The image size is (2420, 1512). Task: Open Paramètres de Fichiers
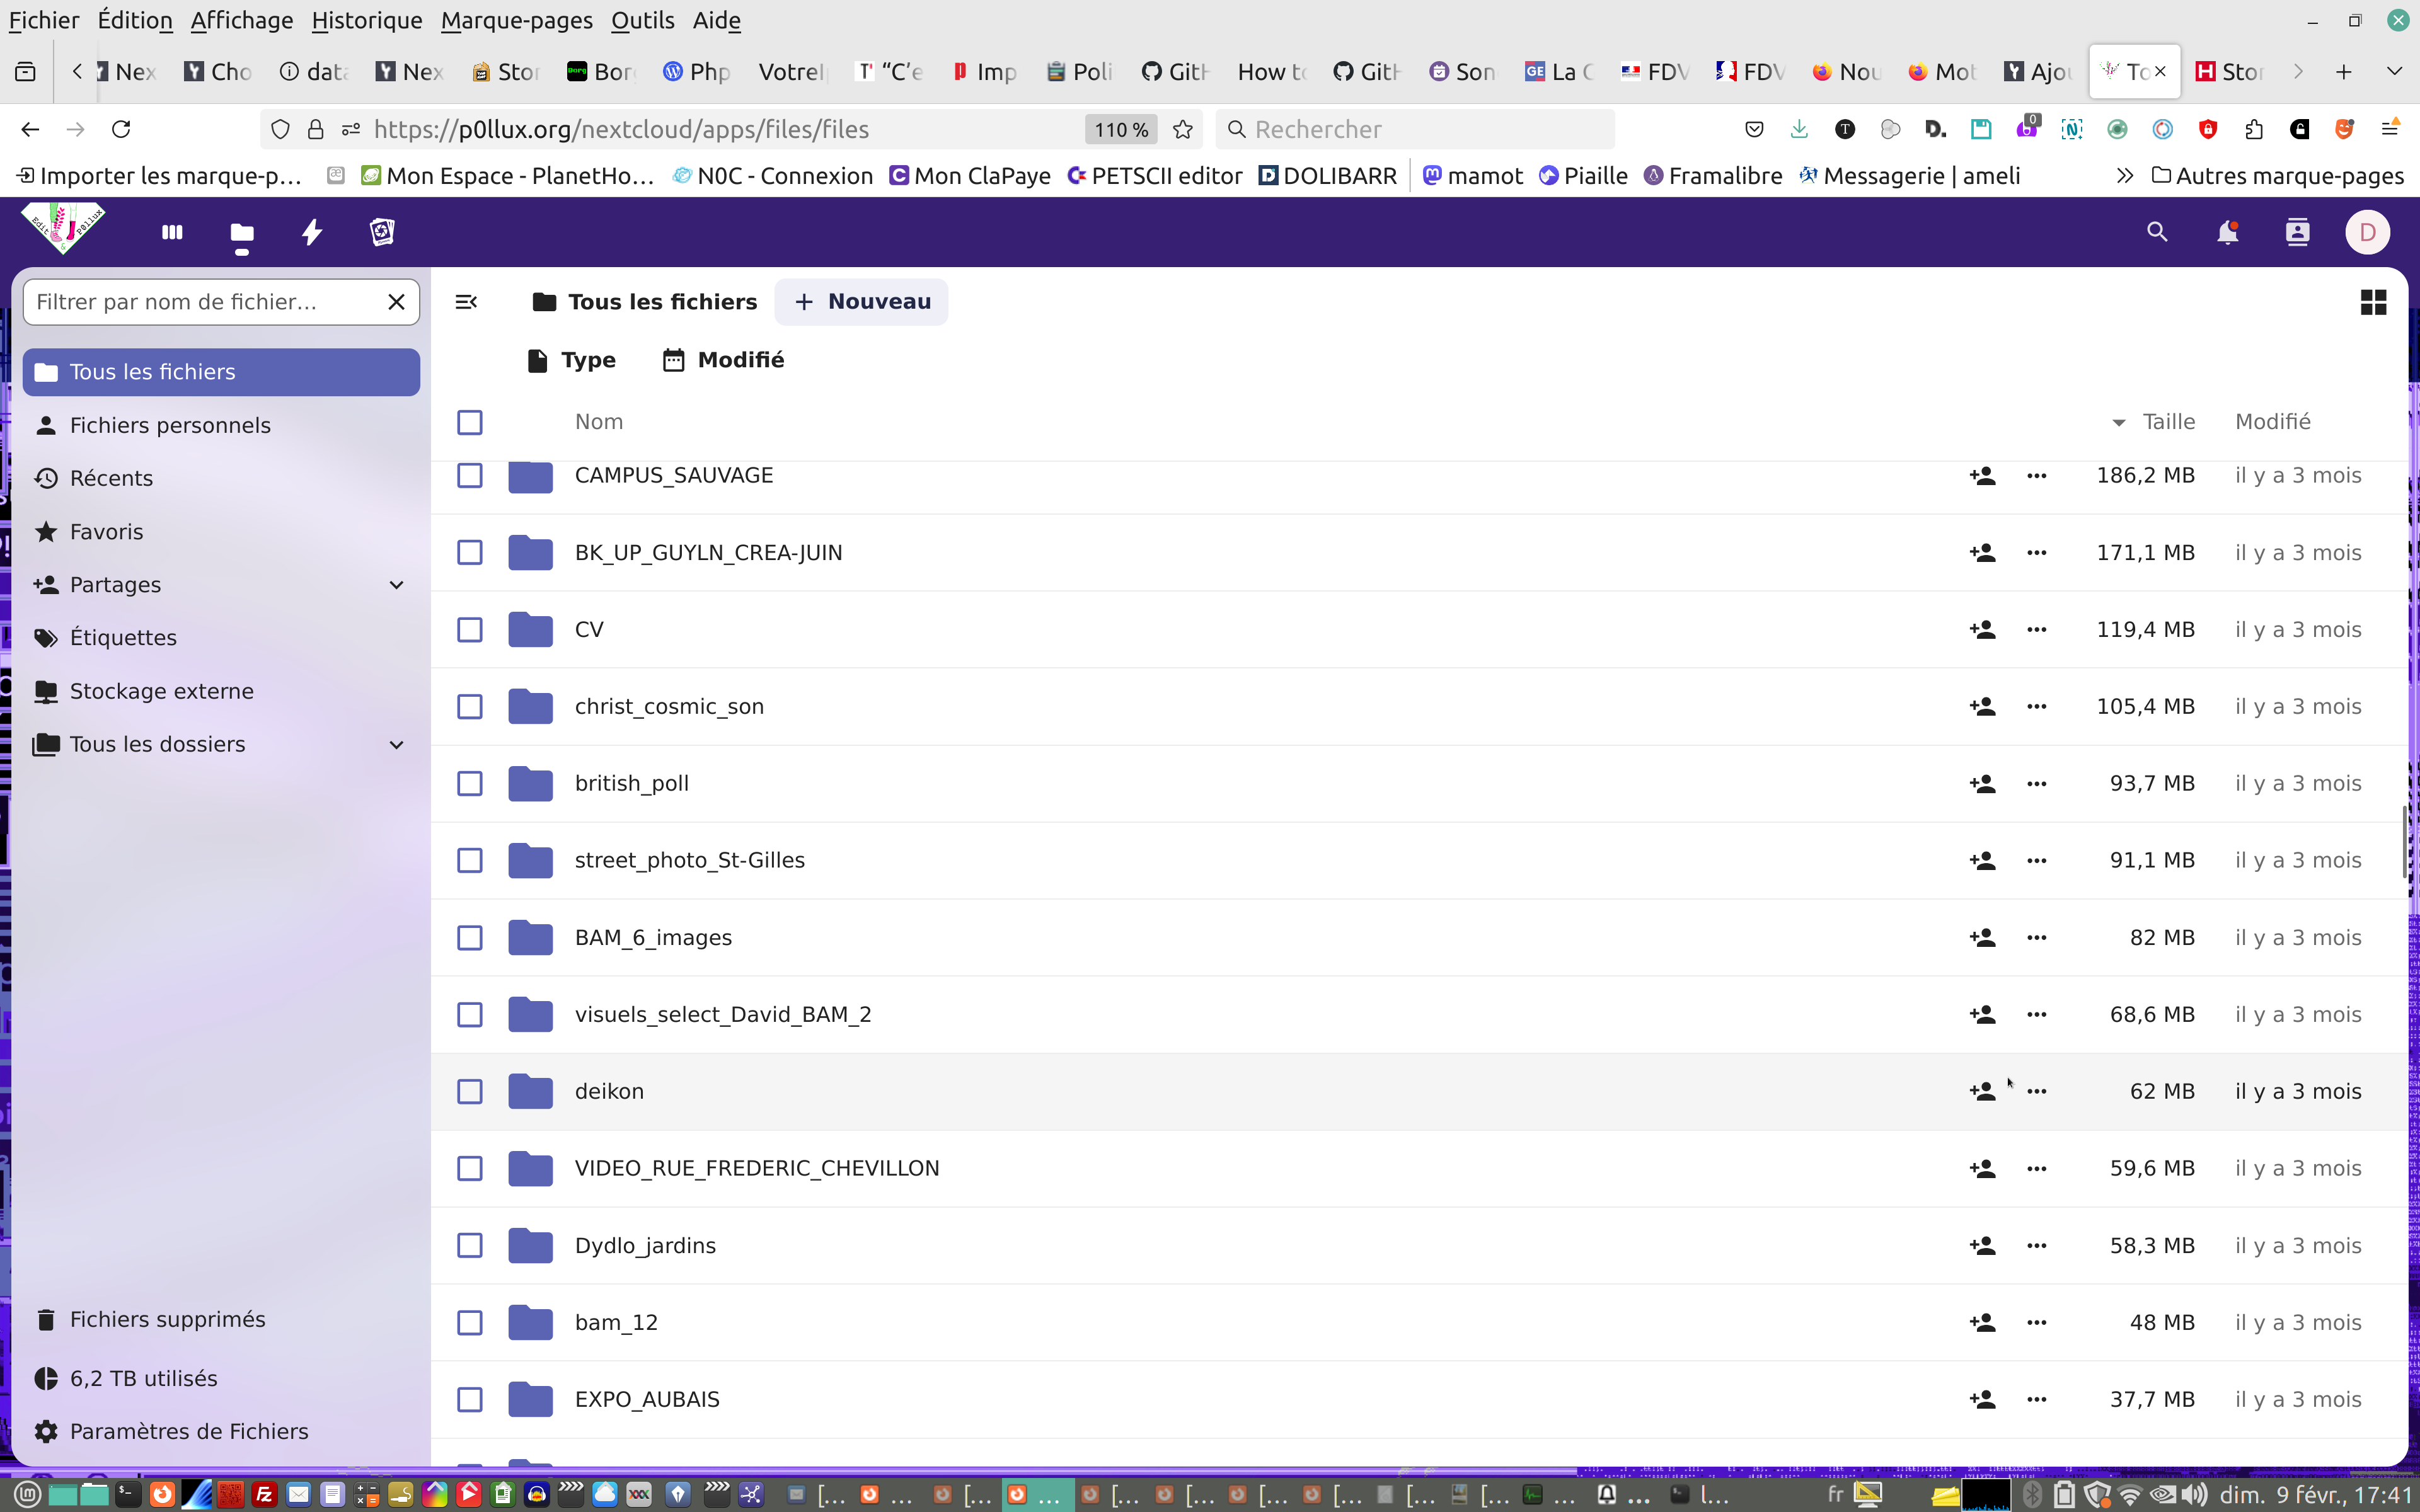click(188, 1431)
